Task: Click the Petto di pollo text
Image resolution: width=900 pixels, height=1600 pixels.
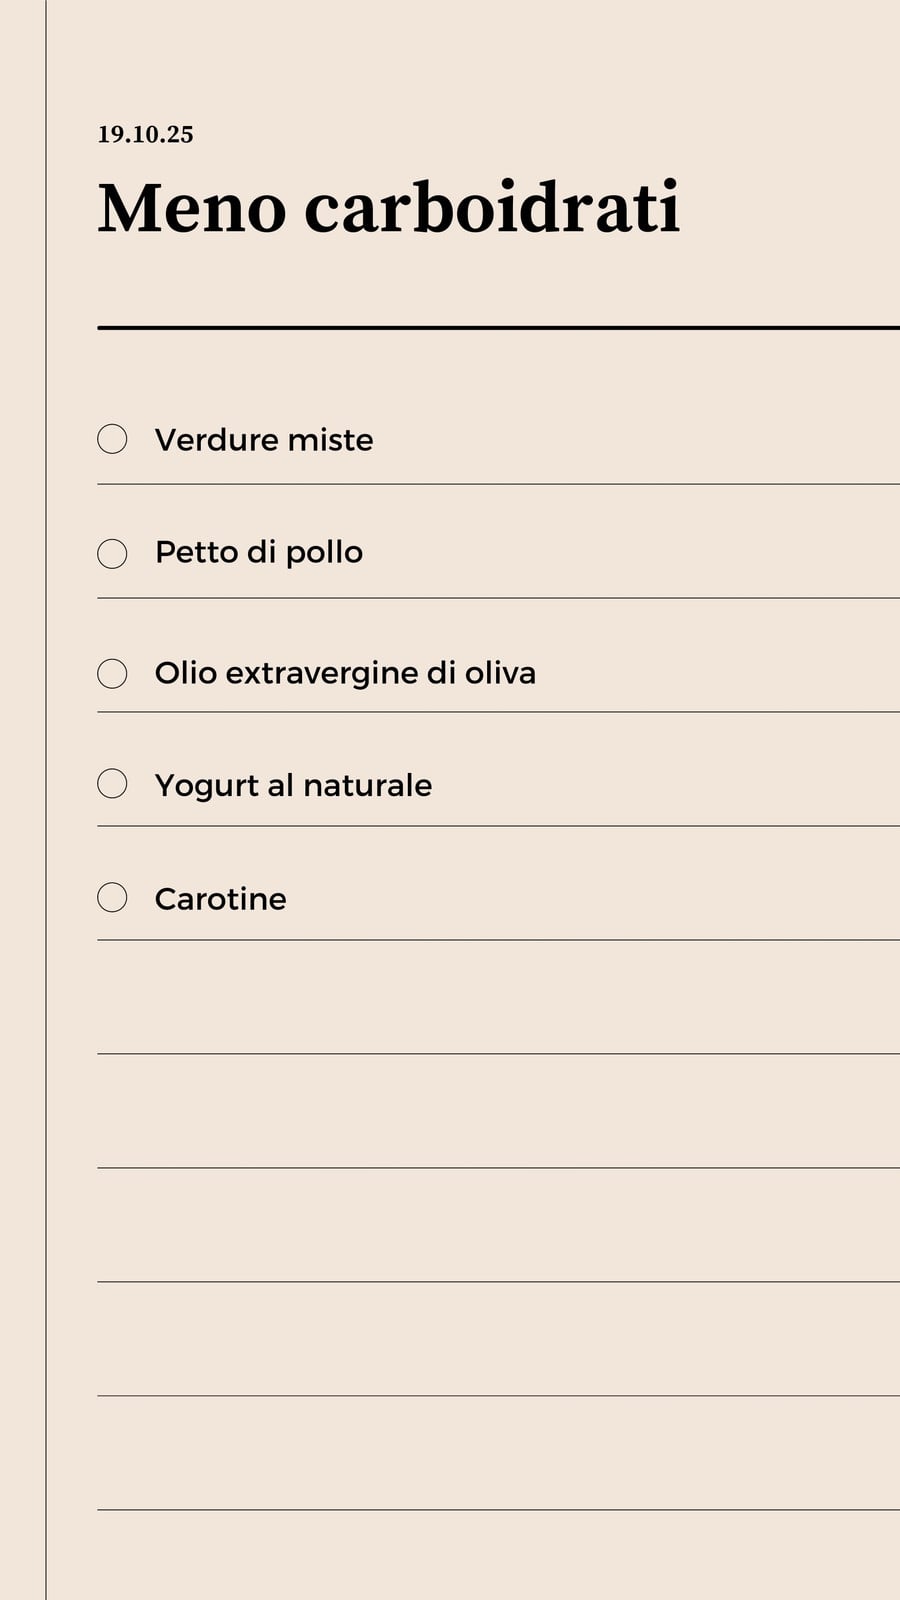Action: click(x=259, y=552)
